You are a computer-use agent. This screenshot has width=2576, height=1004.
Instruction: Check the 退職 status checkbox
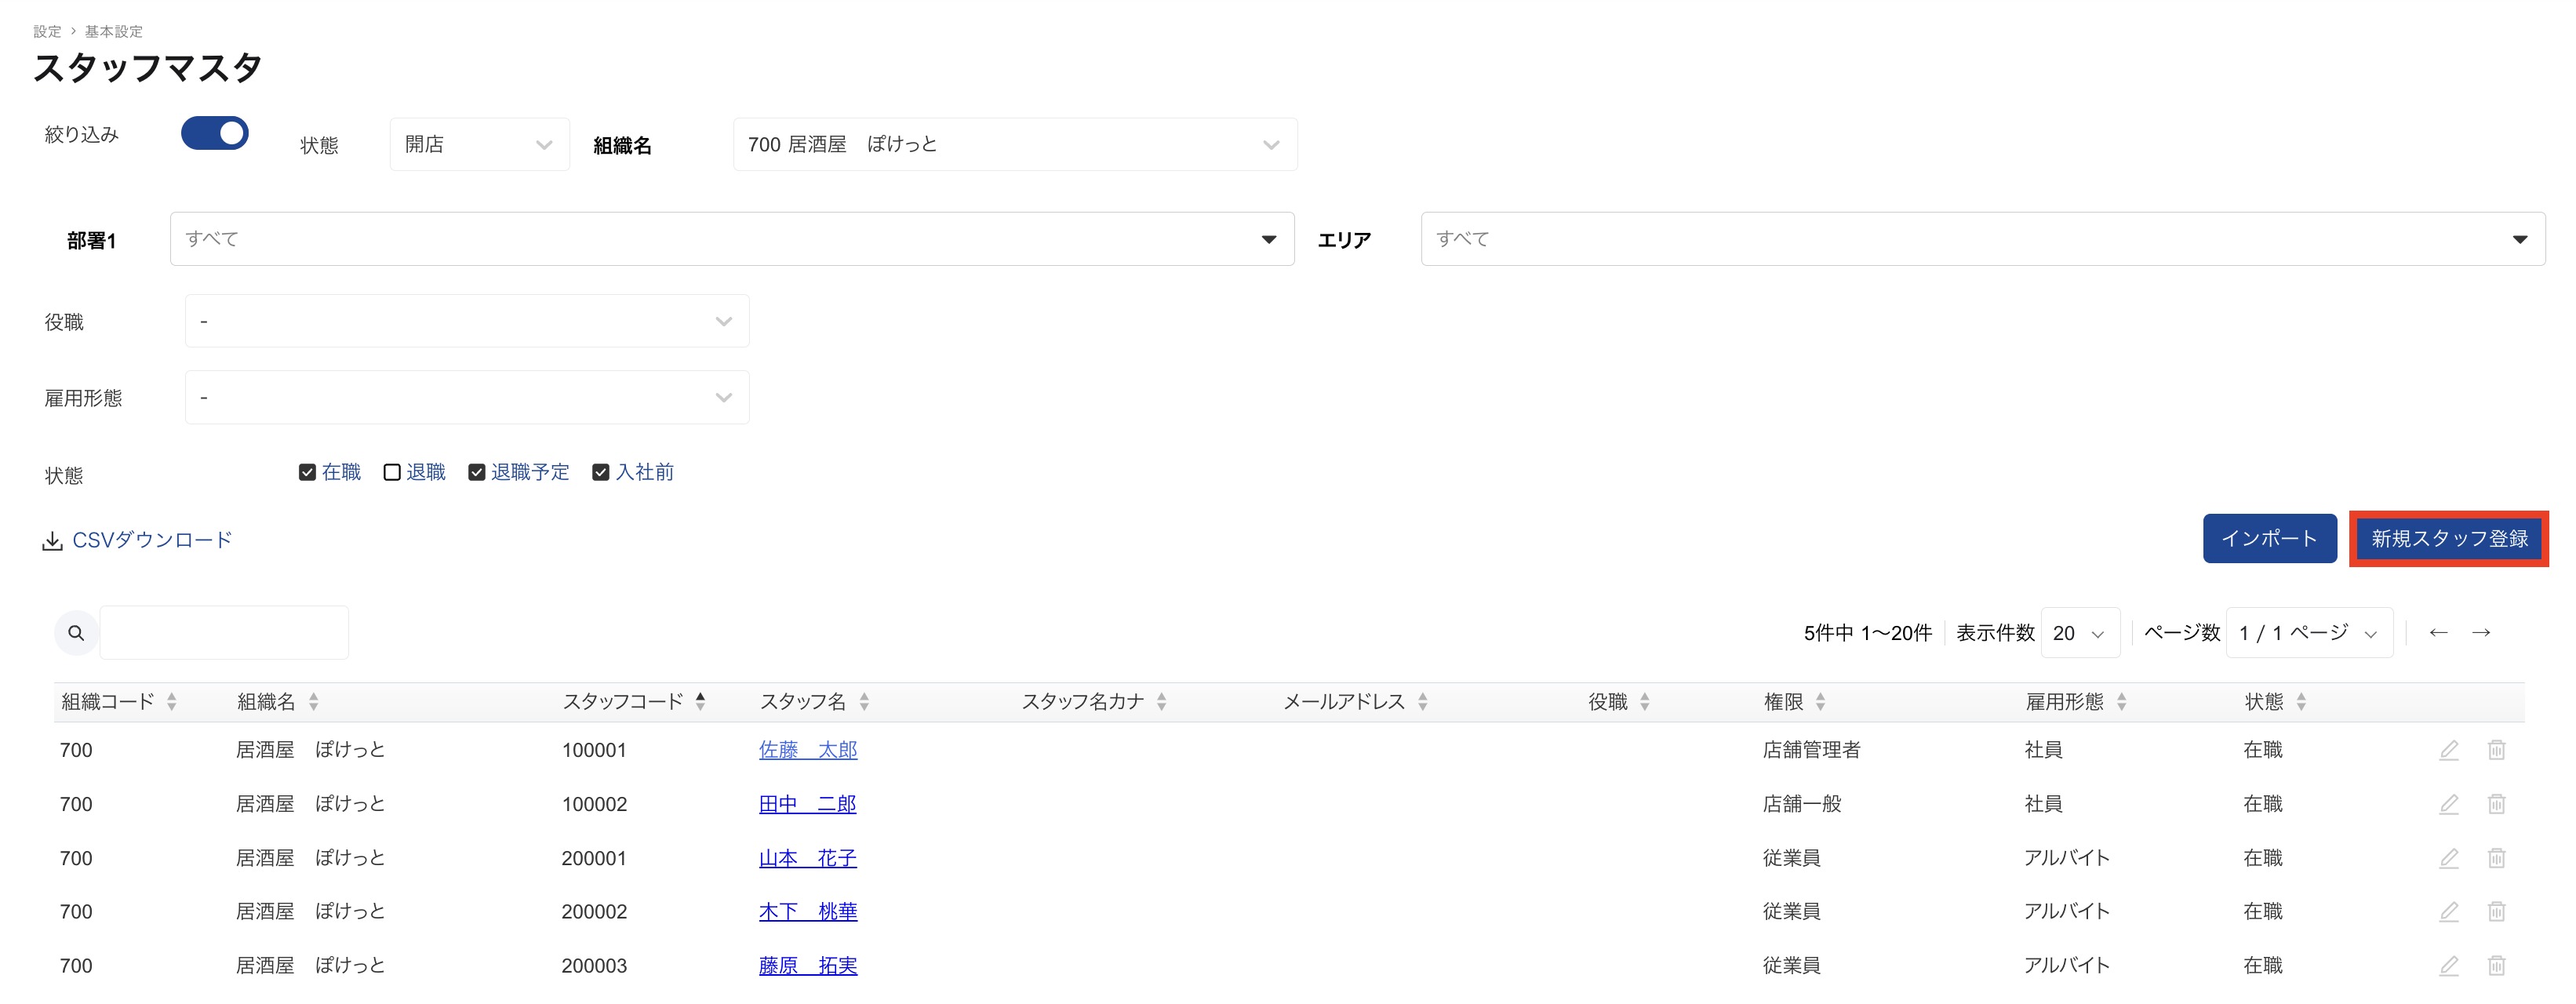(392, 472)
